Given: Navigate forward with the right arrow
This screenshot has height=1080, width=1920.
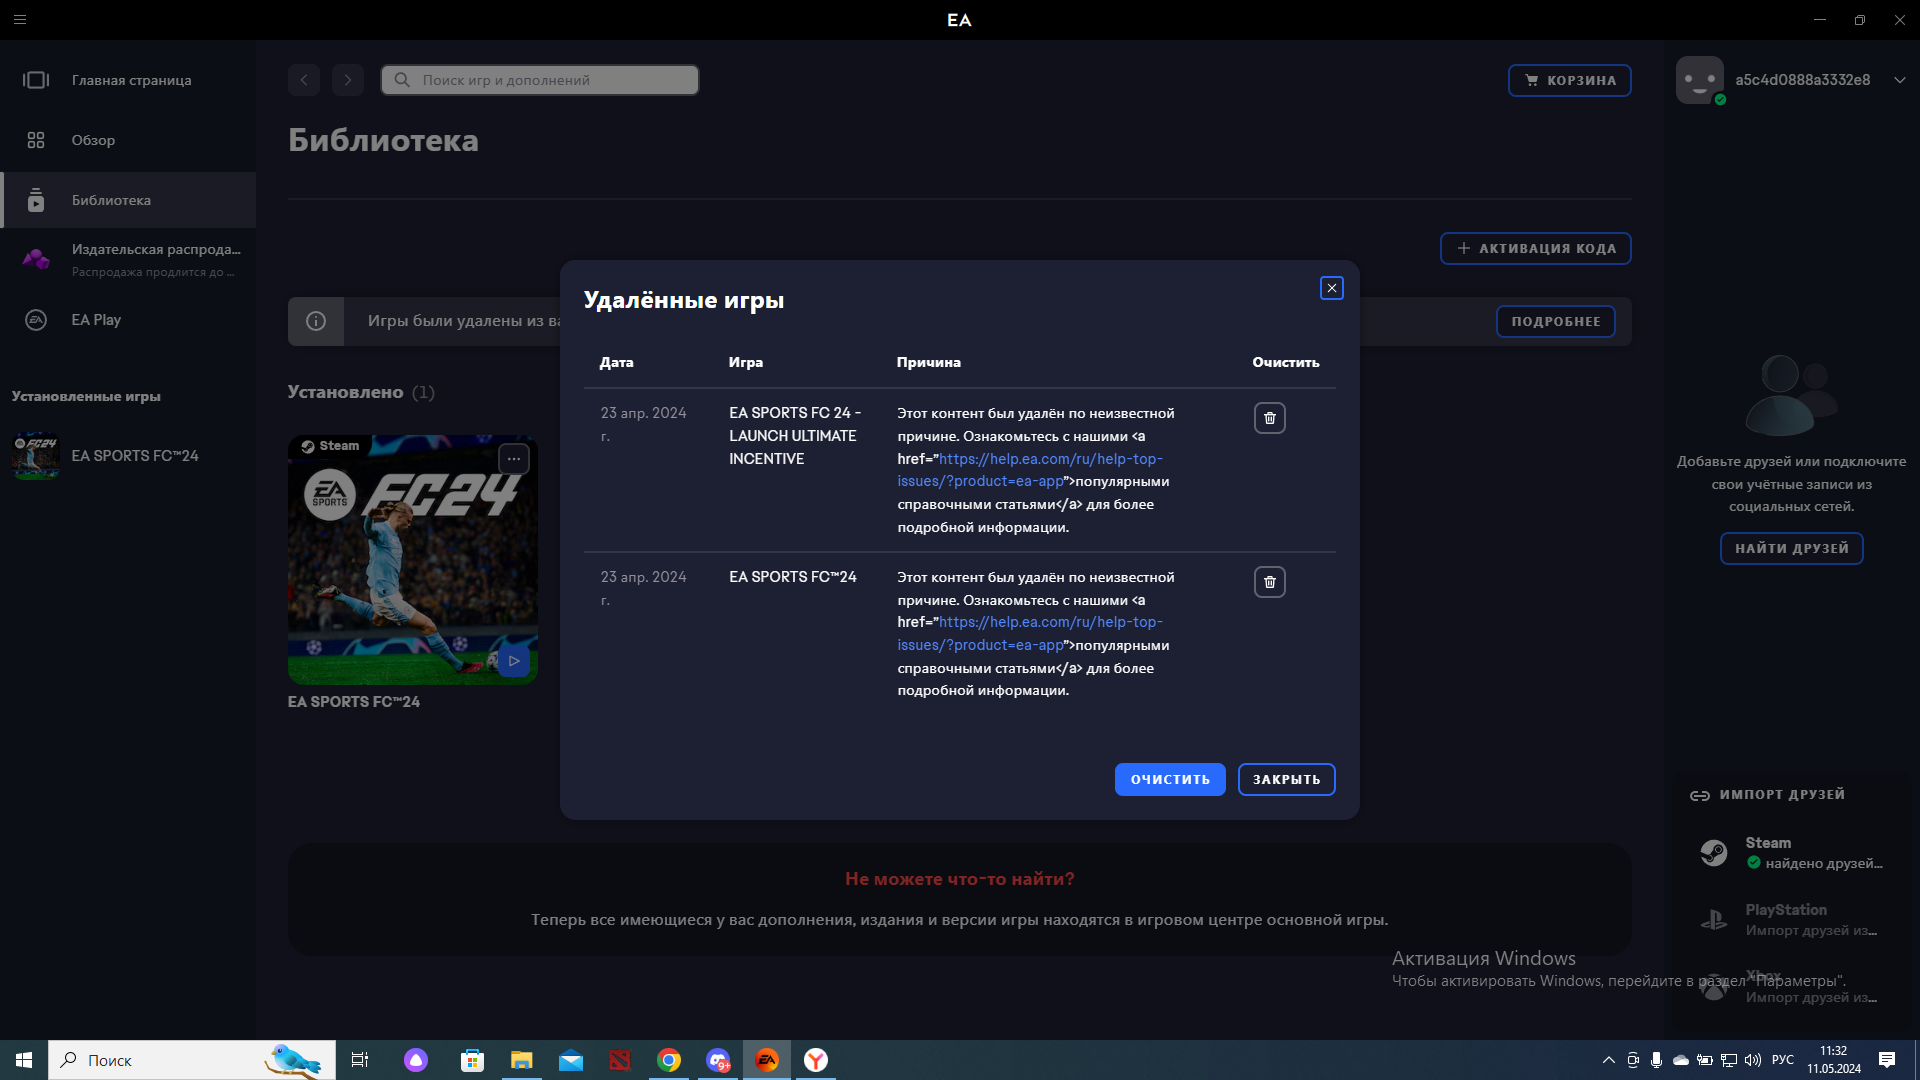Looking at the screenshot, I should coord(348,80).
